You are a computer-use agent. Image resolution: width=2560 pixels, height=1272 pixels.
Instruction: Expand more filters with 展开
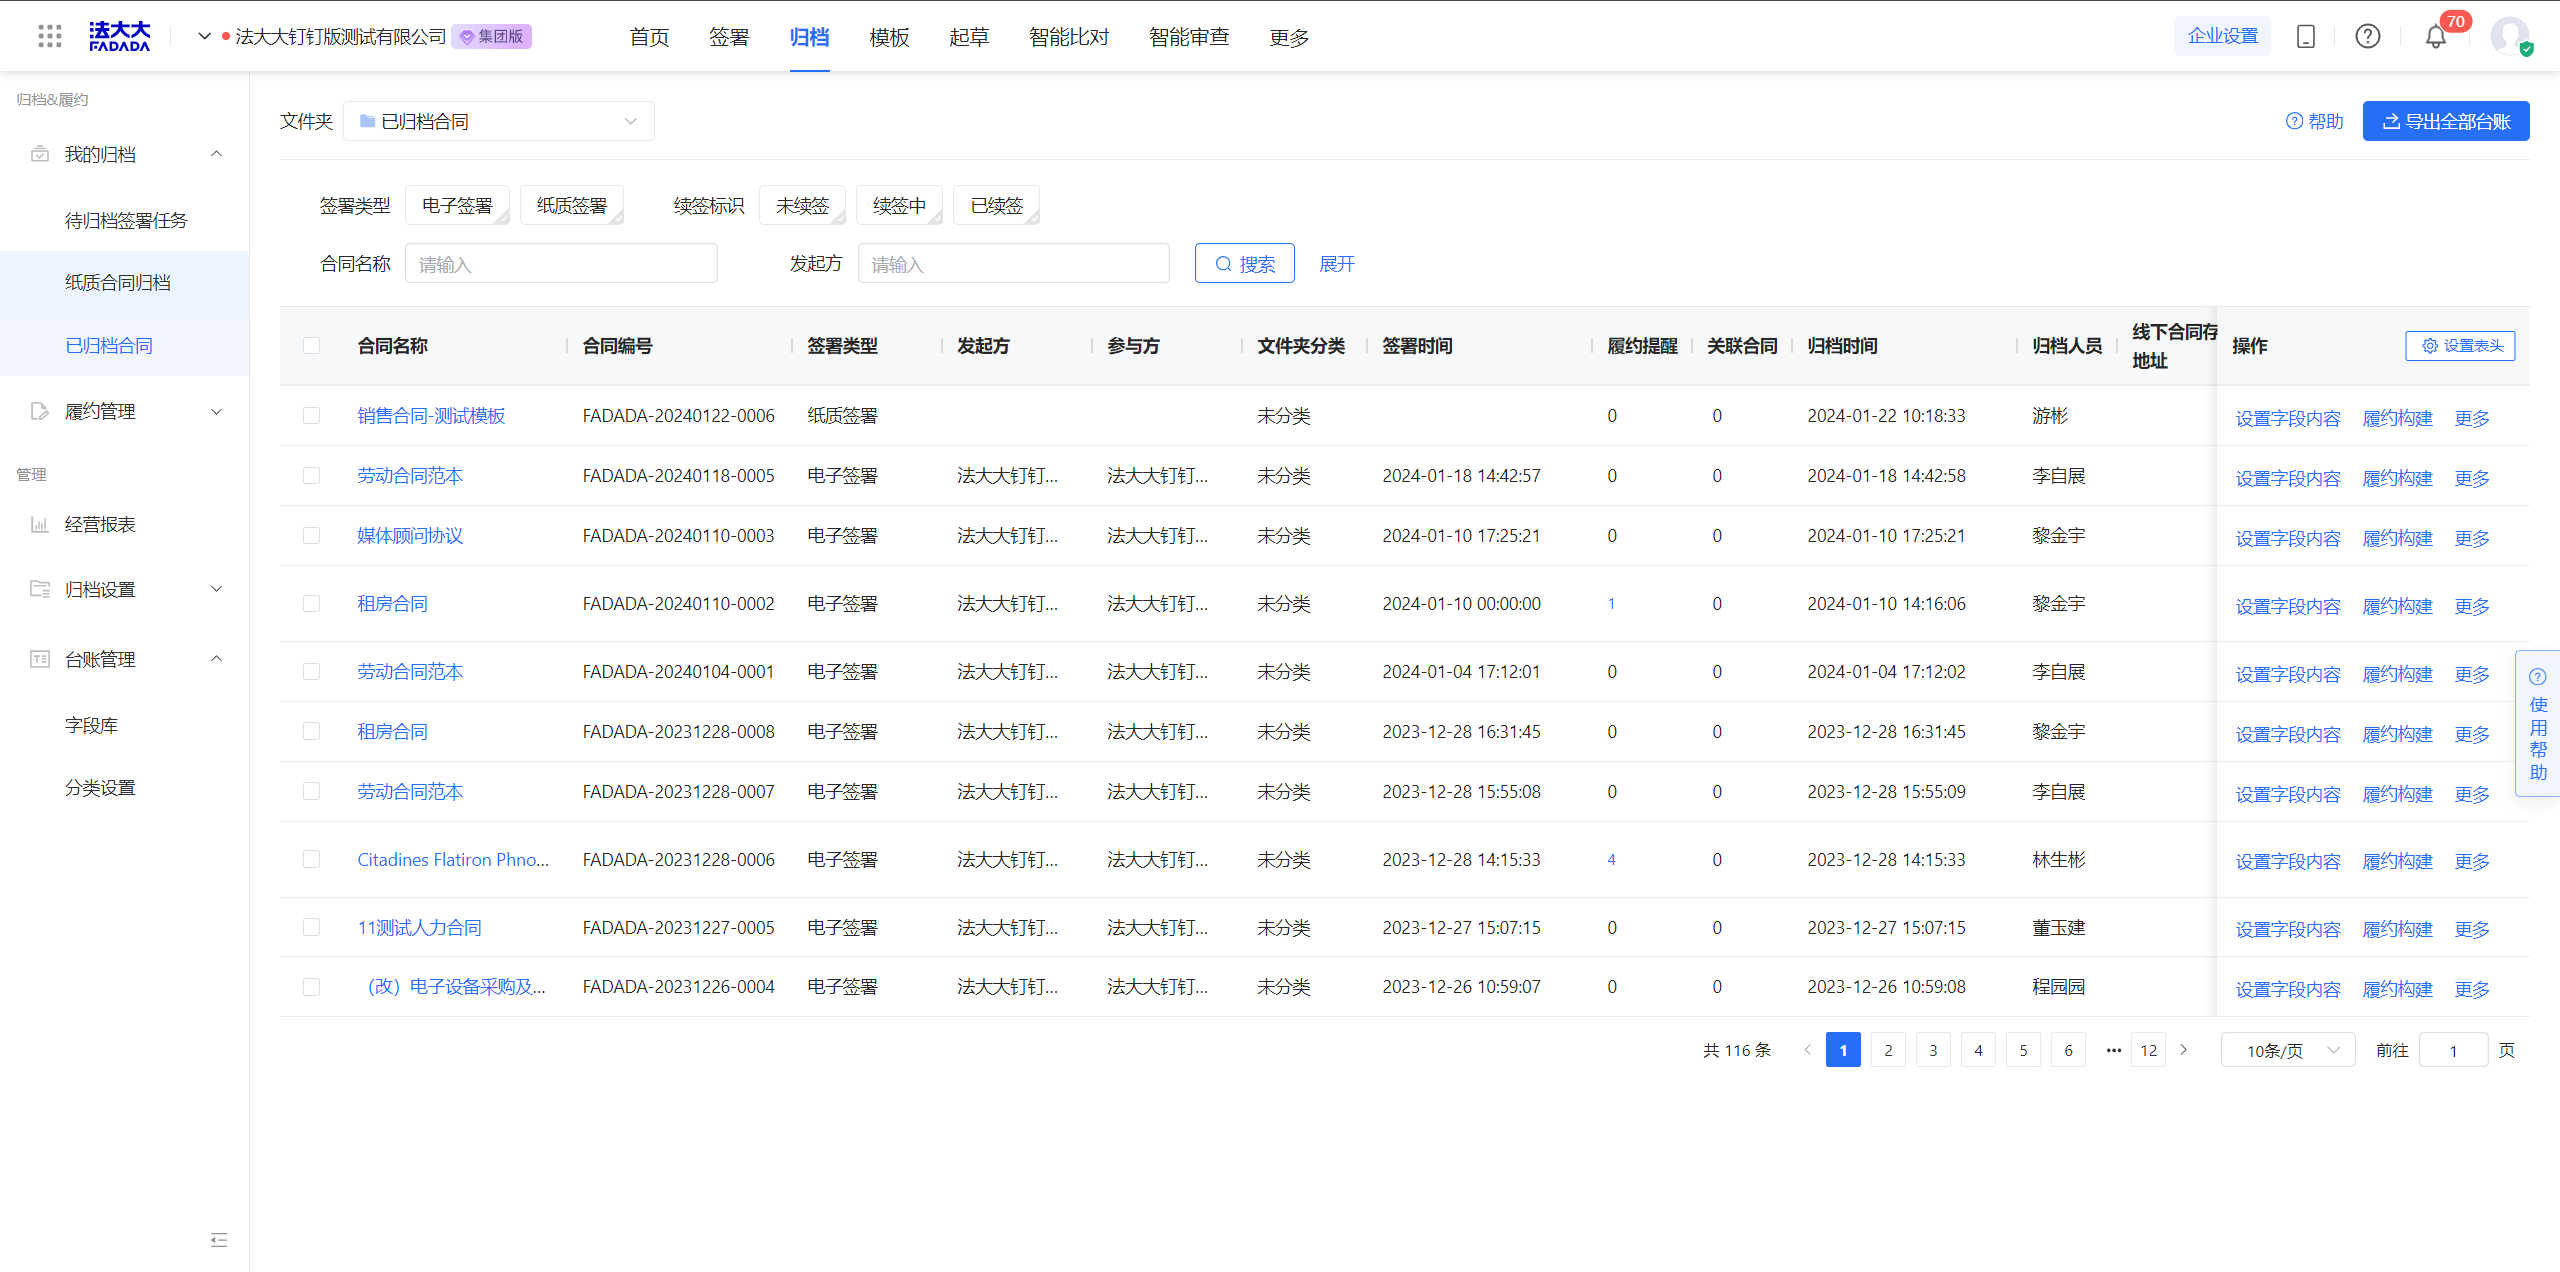coord(1337,264)
